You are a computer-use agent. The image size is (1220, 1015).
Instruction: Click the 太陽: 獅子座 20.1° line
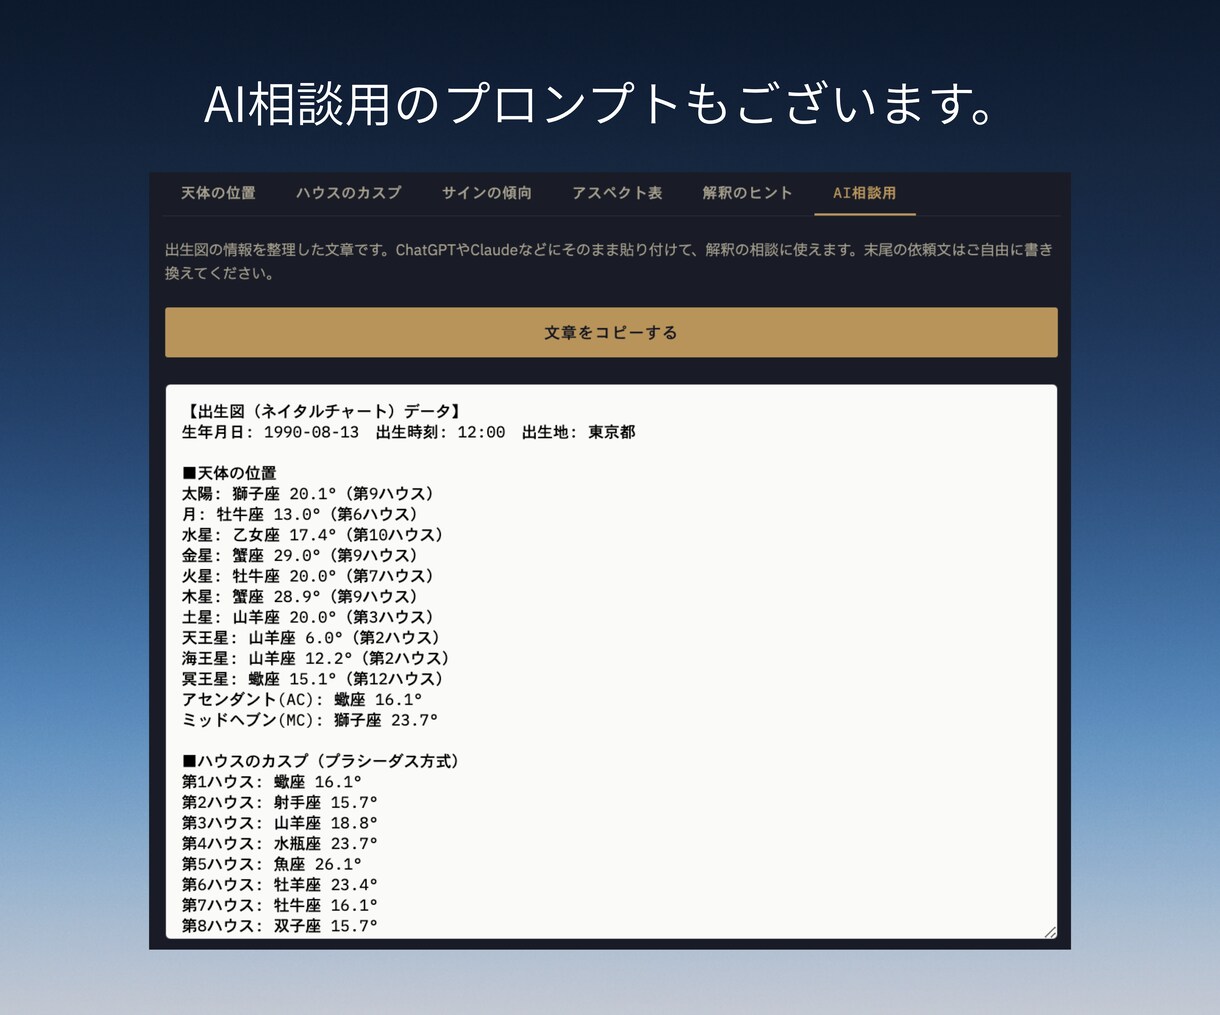click(x=309, y=494)
